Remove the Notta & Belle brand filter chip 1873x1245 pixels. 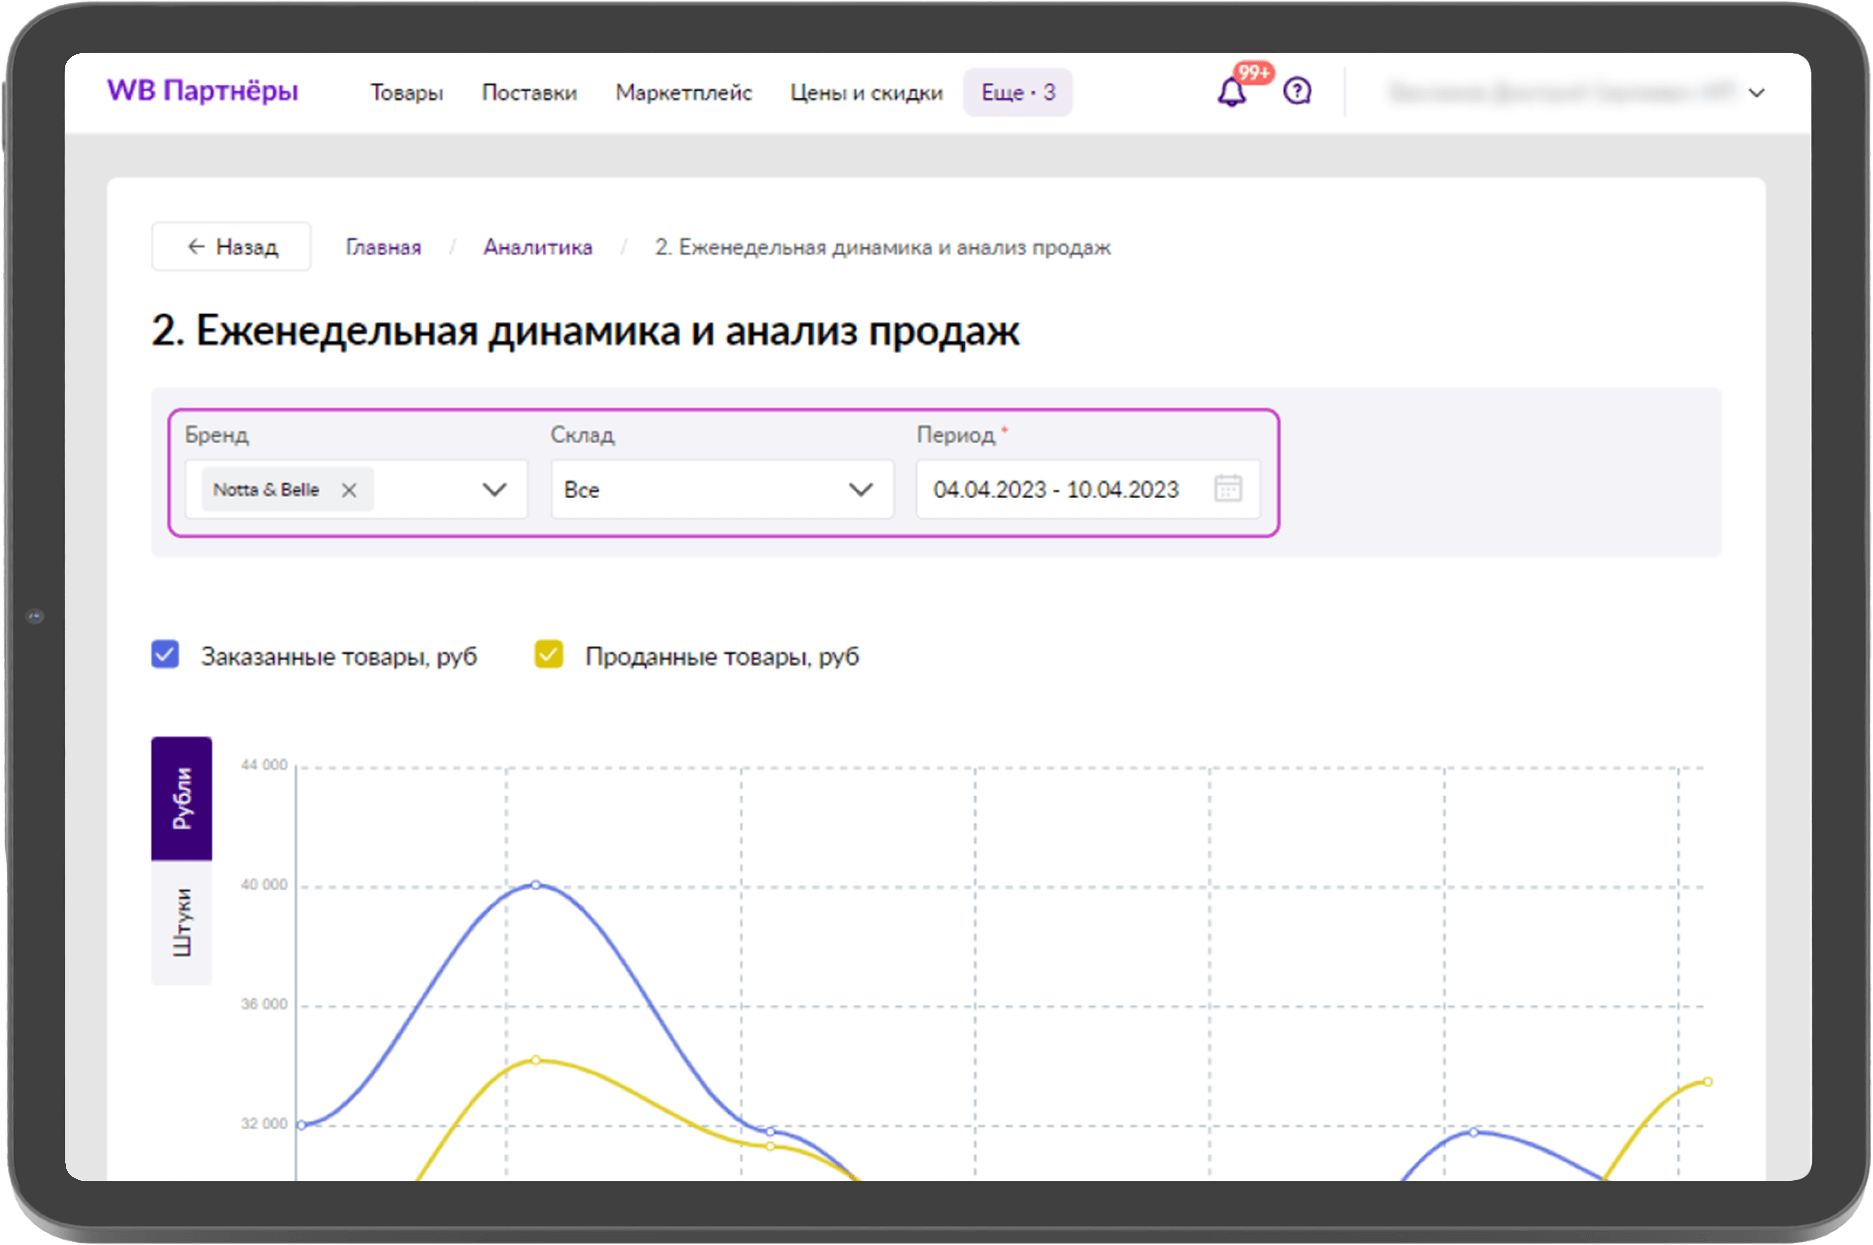(350, 489)
